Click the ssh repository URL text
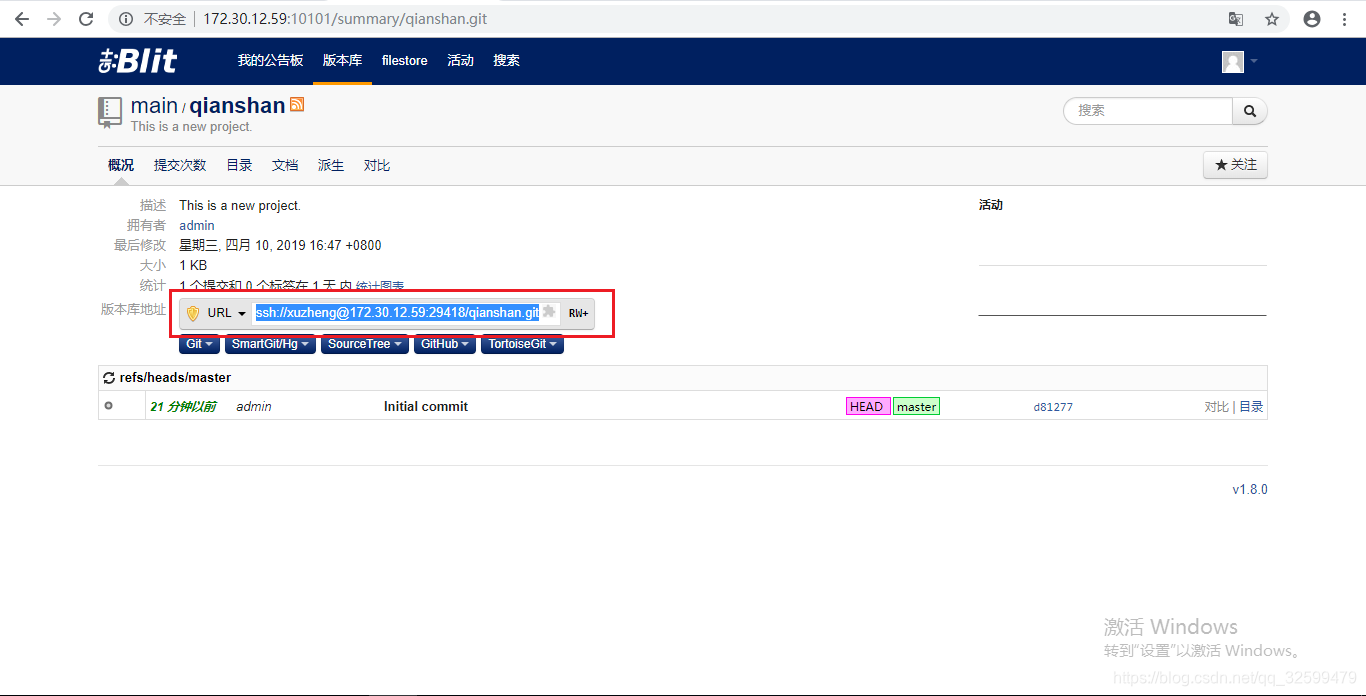This screenshot has height=696, width=1366. pyautogui.click(x=397, y=313)
